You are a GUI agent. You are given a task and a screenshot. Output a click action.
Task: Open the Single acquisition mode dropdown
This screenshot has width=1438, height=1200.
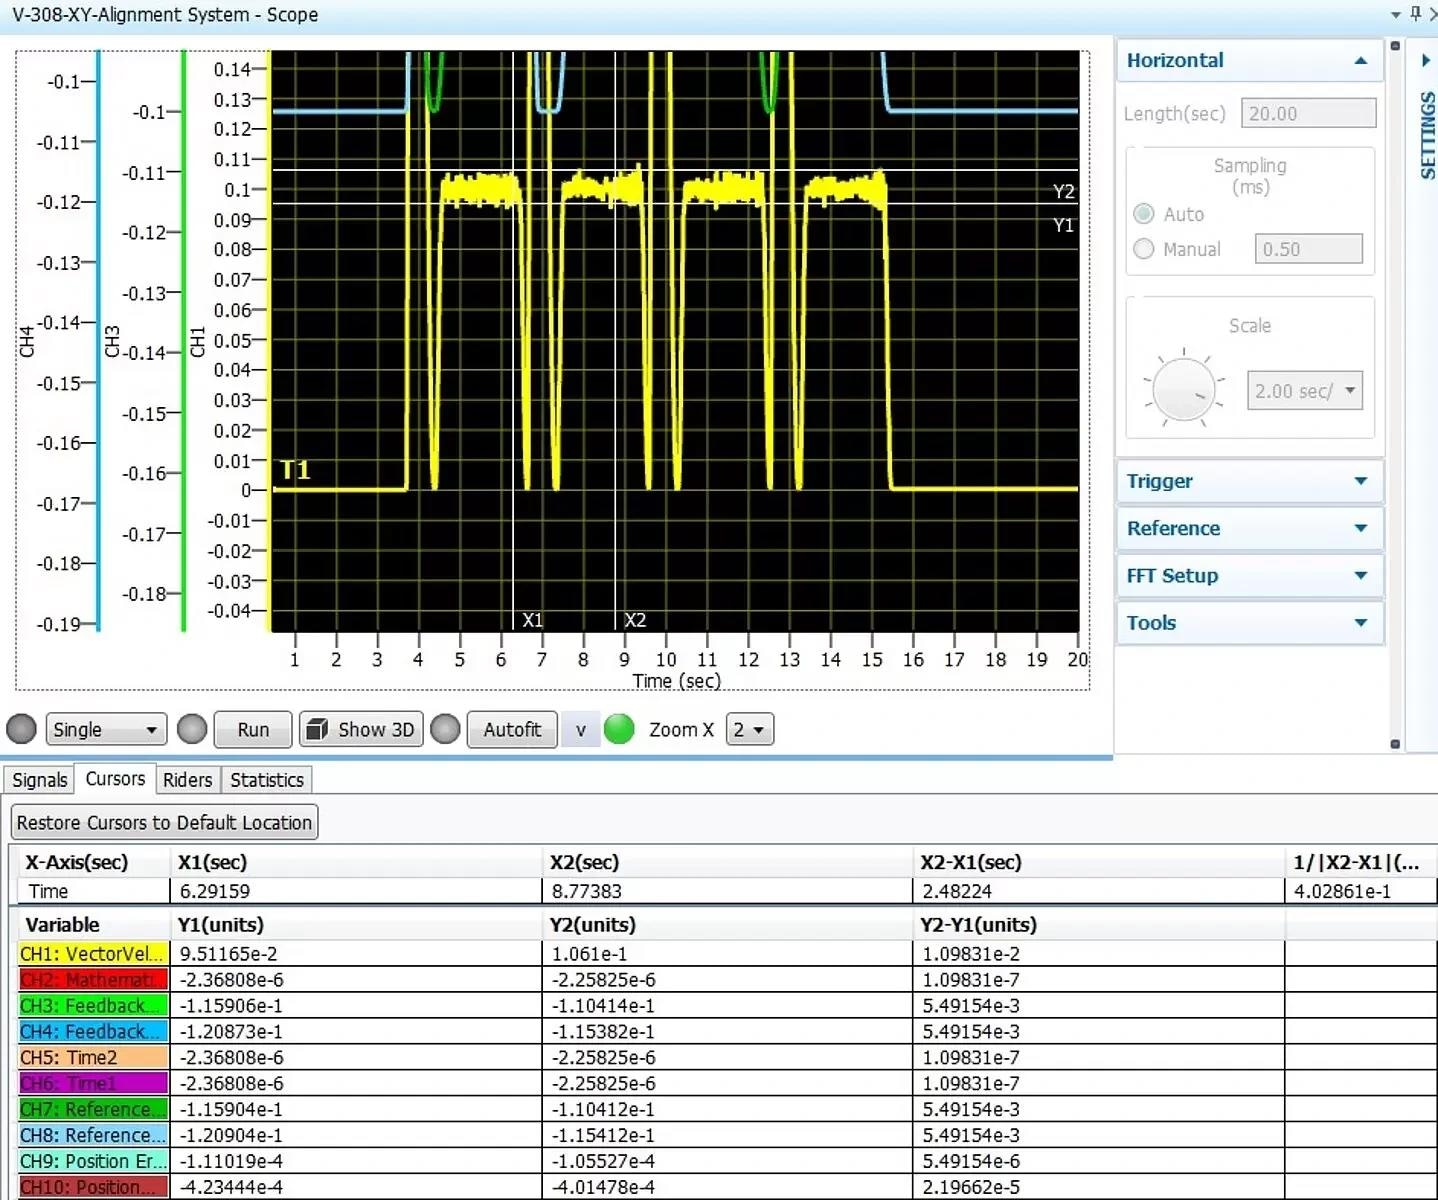[106, 729]
